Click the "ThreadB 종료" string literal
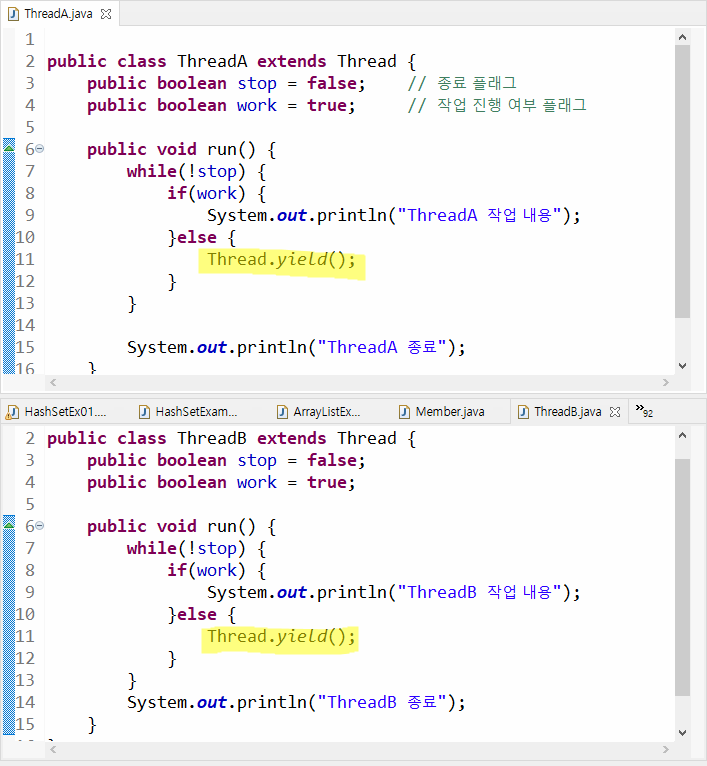 pos(382,702)
